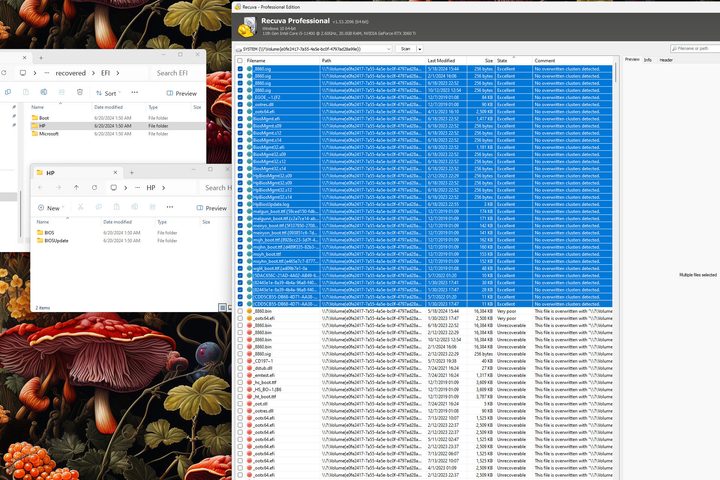Screen dimensions: 720x480
Task: Switch to Recuva Header tab
Action: point(666,60)
